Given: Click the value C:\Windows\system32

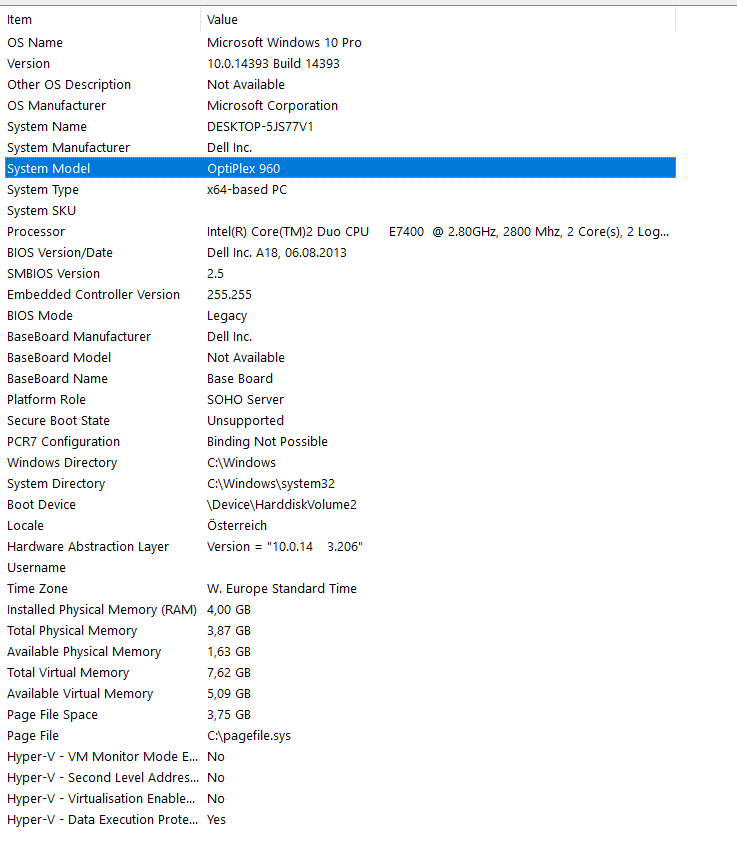Looking at the screenshot, I should tap(271, 484).
